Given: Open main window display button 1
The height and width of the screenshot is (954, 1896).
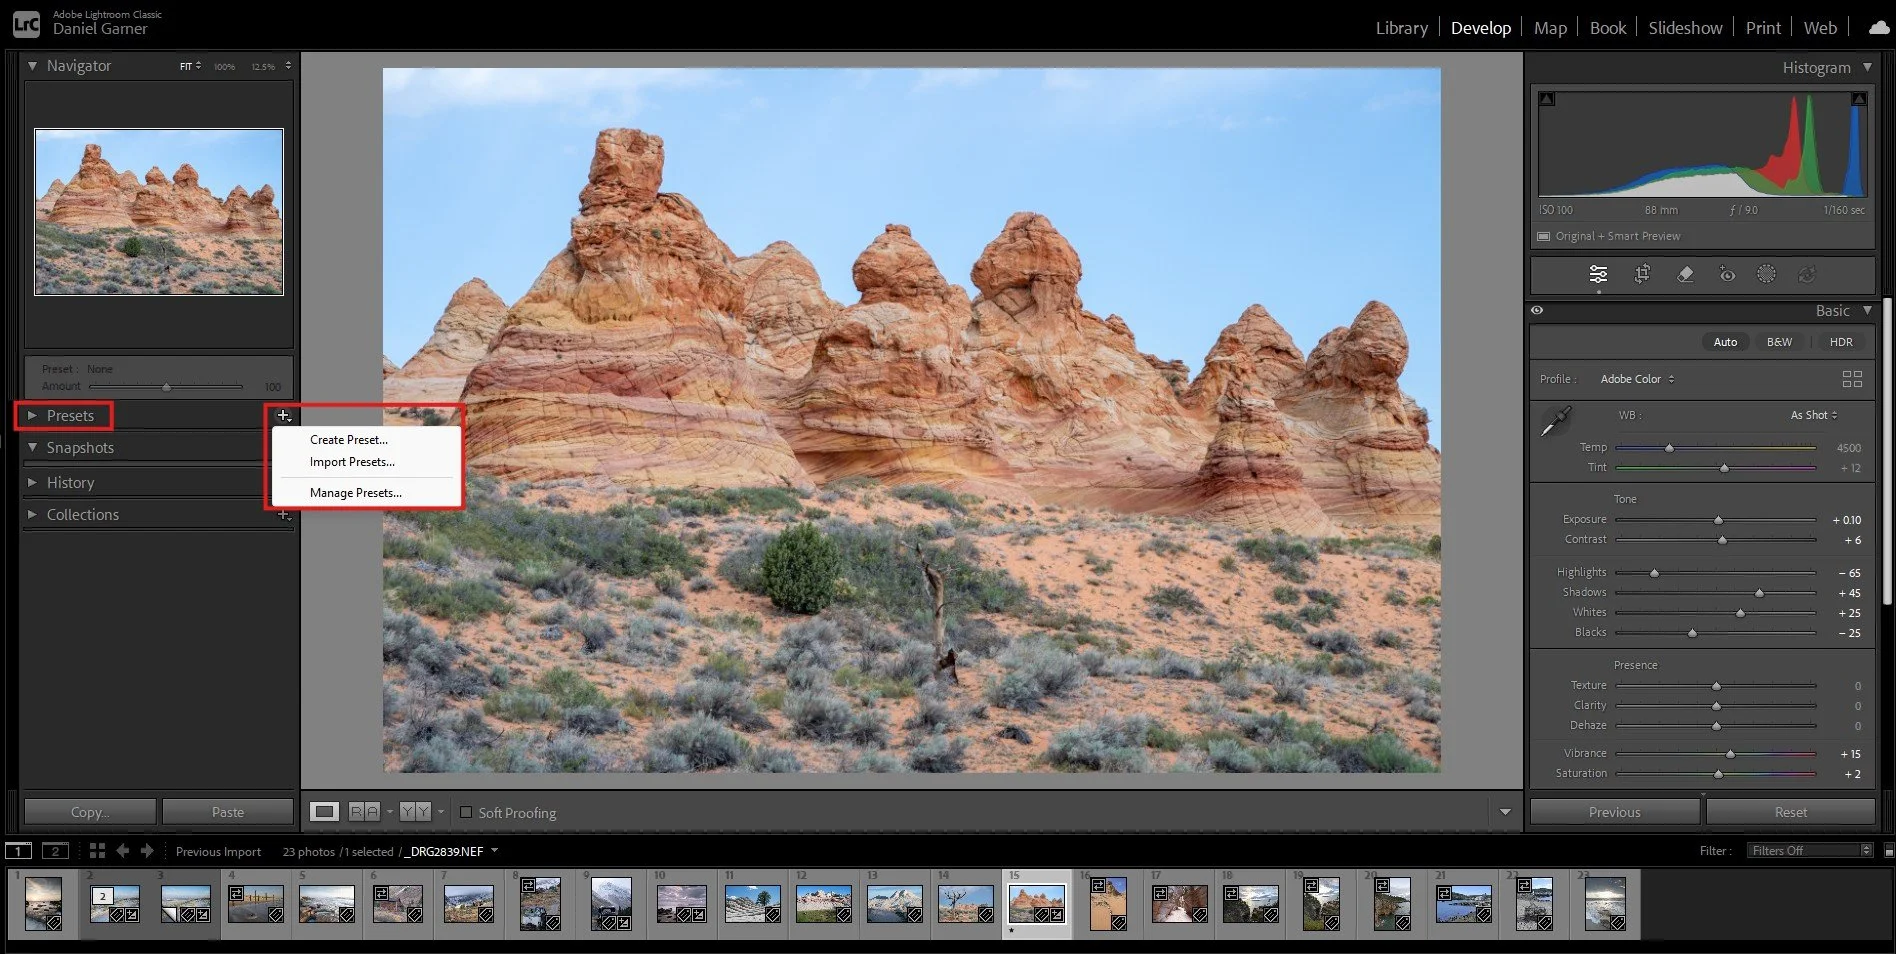Looking at the screenshot, I should tap(18, 851).
